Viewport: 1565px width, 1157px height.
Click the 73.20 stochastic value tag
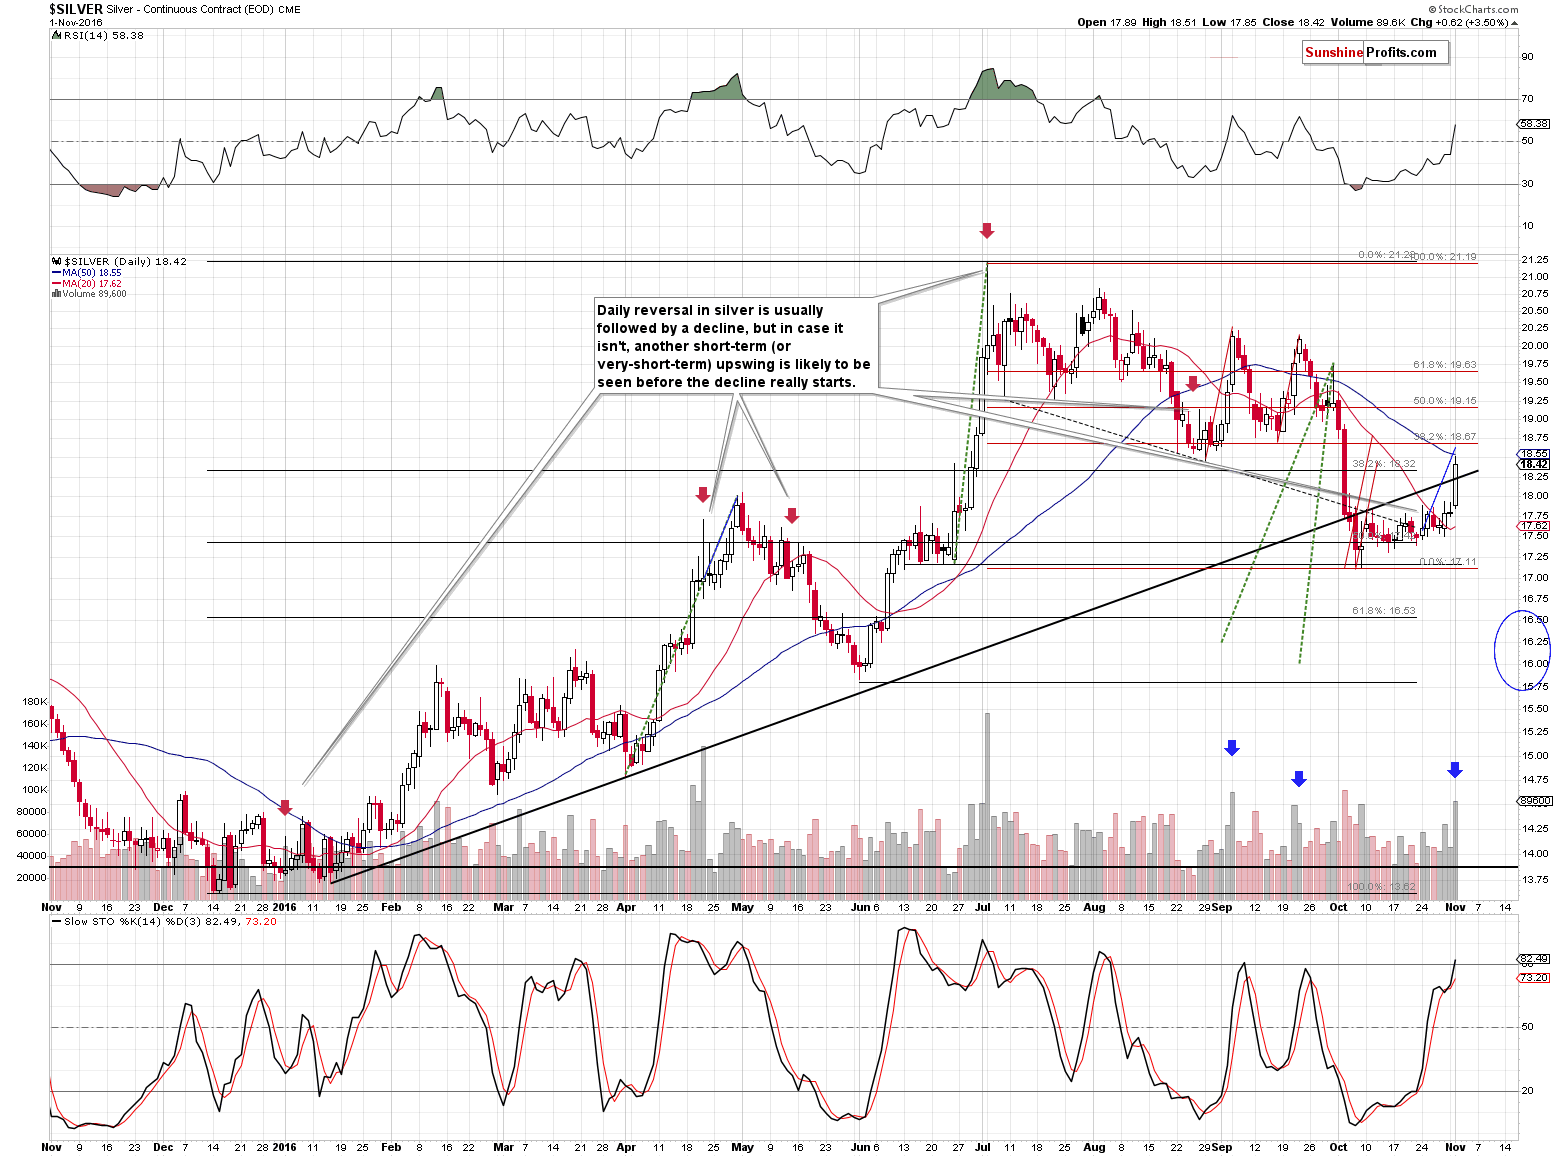coord(1534,977)
